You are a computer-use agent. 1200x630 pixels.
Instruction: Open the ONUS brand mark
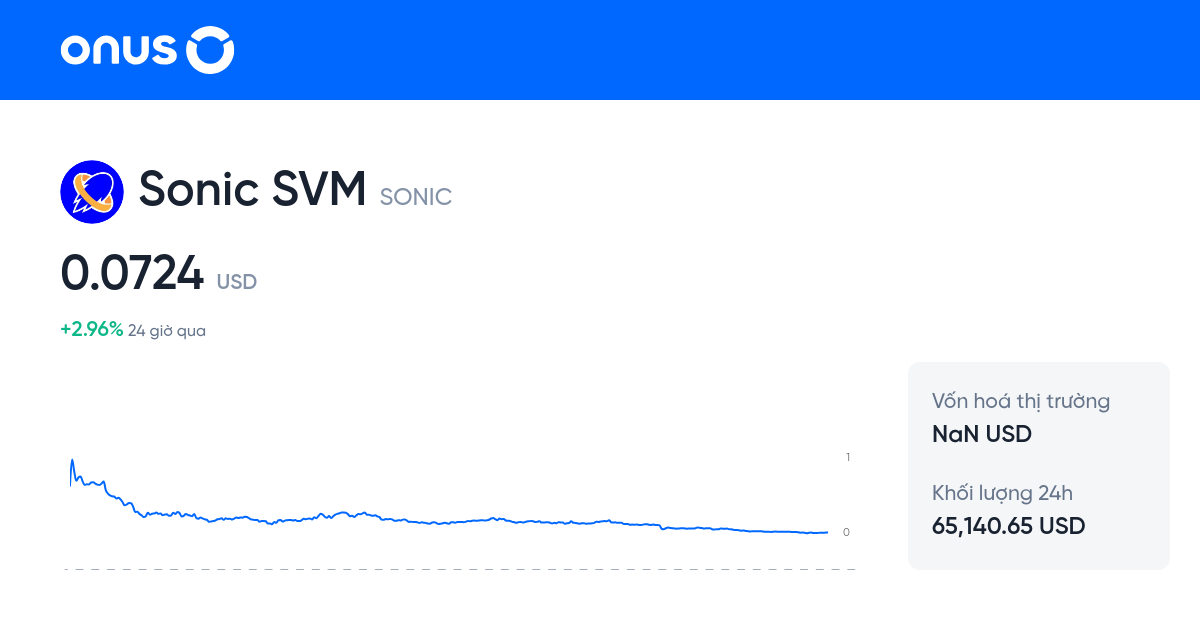[x=147, y=50]
